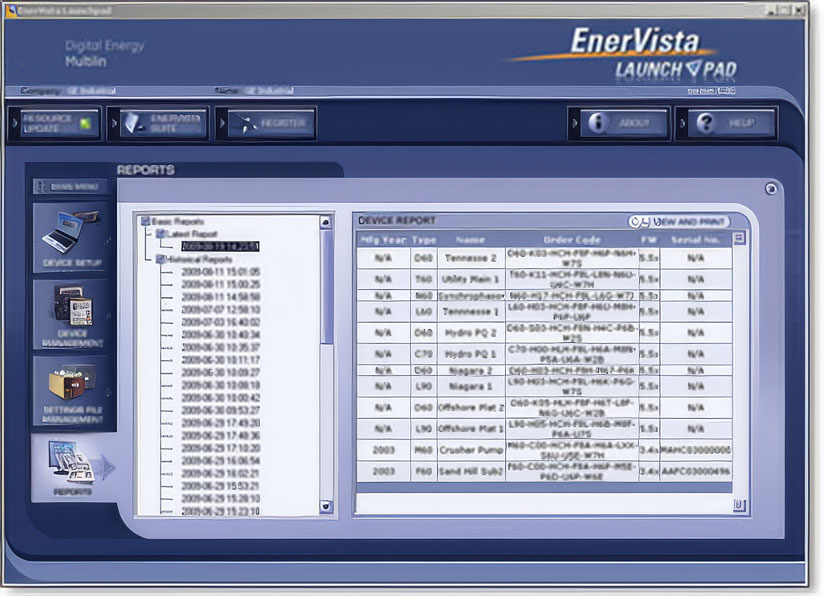Sort by the Serial No. column header

pos(695,240)
